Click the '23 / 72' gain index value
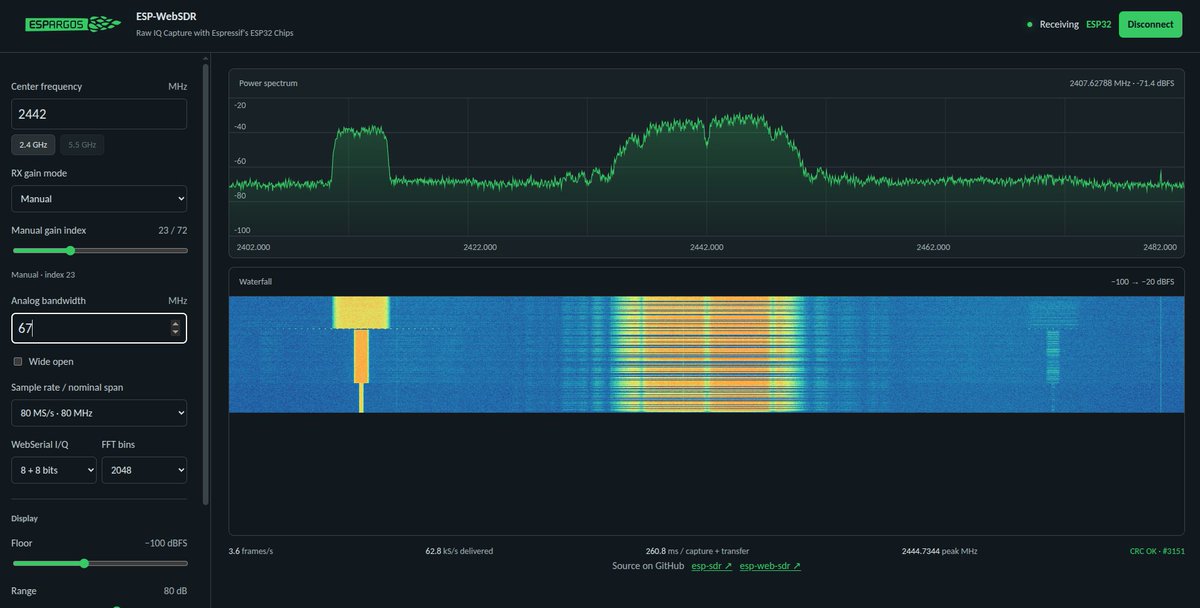Viewport: 1200px width, 608px height. coord(172,230)
